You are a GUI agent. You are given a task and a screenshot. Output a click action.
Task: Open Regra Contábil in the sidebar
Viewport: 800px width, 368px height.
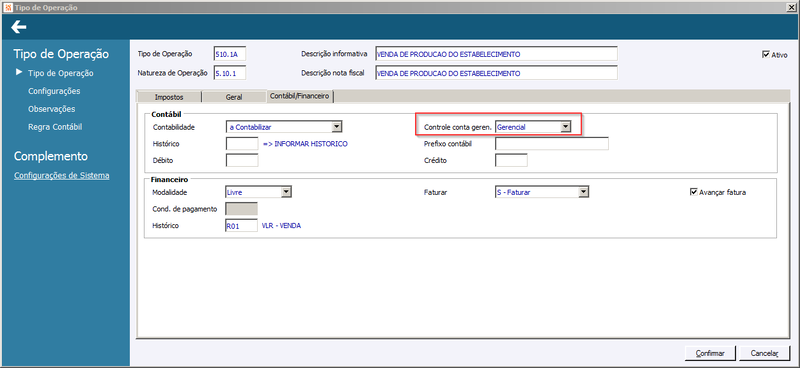pos(55,127)
